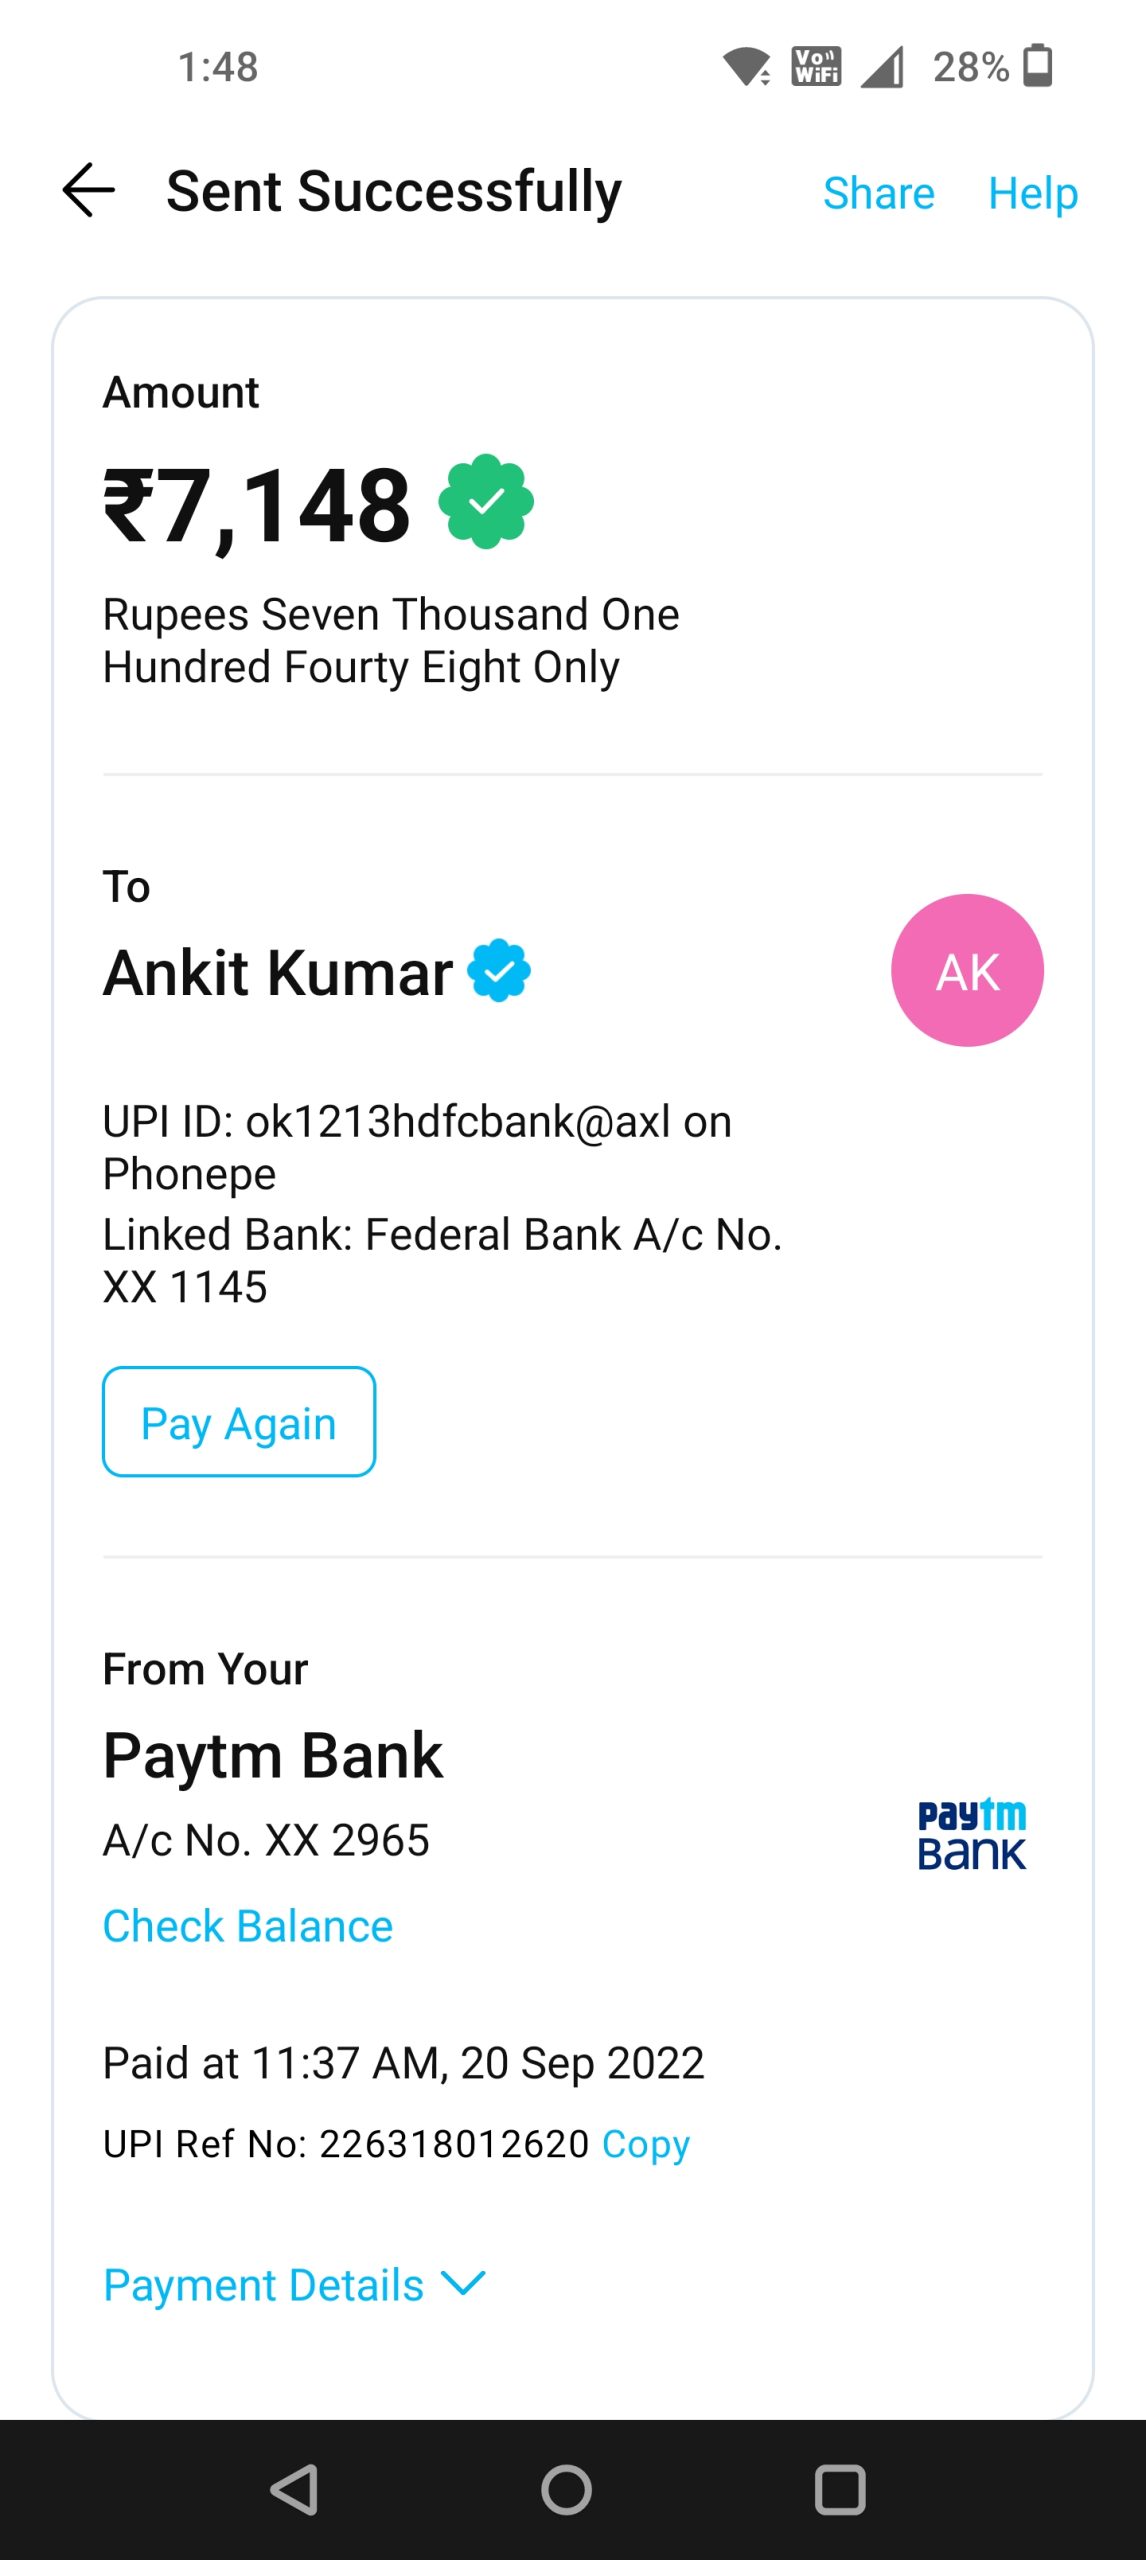The image size is (1146, 2560).
Task: Tap the Wi-Fi status icon
Action: coord(746,67)
